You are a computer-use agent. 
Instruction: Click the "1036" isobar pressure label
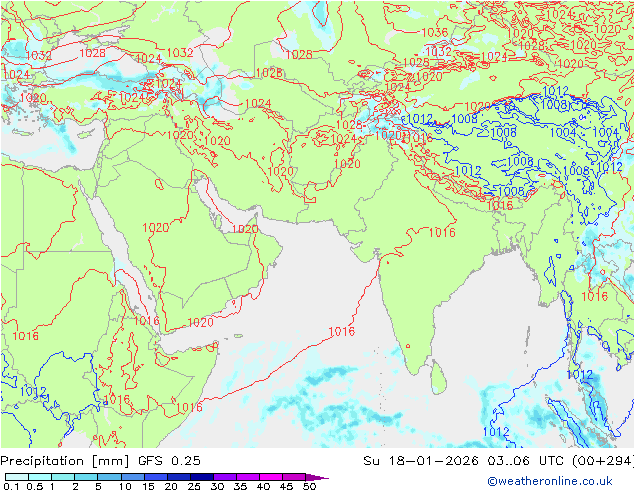click(435, 32)
